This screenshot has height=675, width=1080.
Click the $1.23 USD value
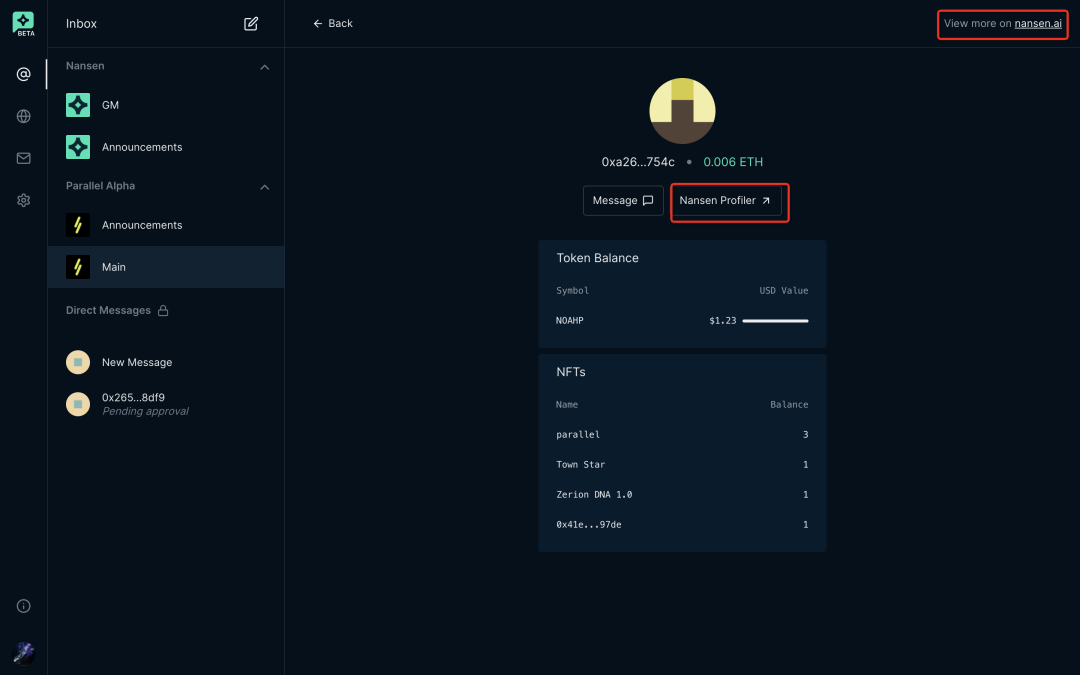723,321
